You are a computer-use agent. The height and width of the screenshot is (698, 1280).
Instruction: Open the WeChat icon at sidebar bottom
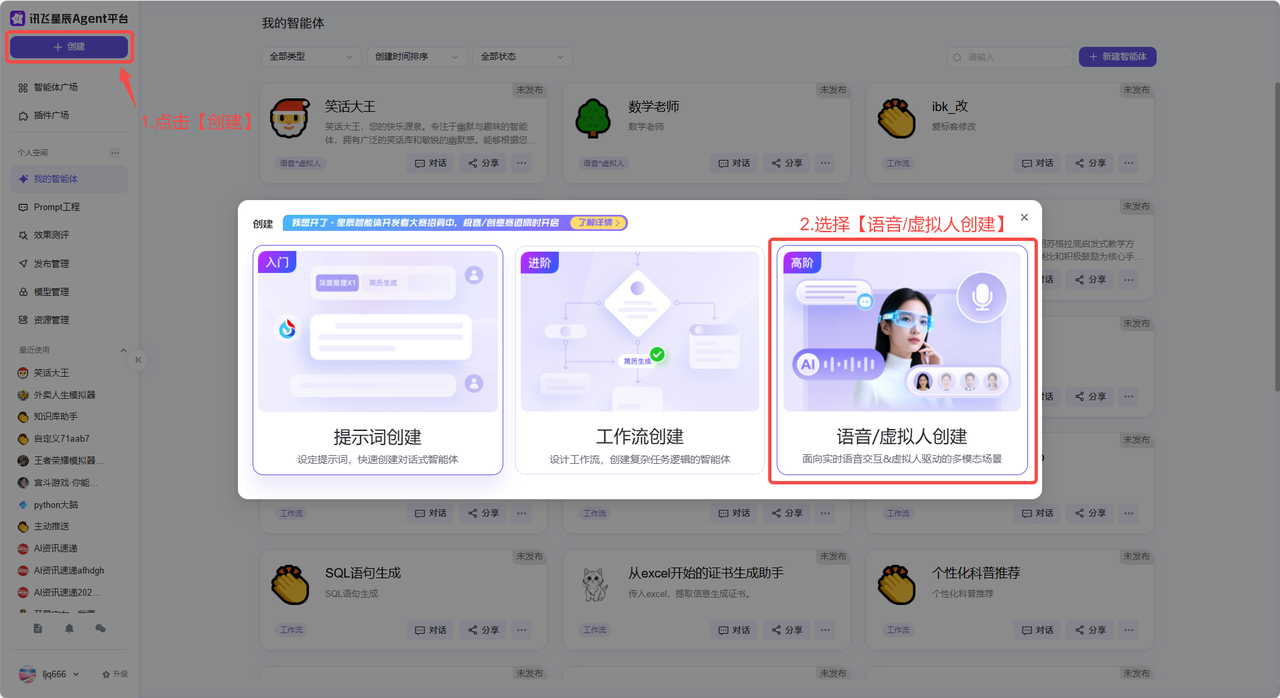100,628
